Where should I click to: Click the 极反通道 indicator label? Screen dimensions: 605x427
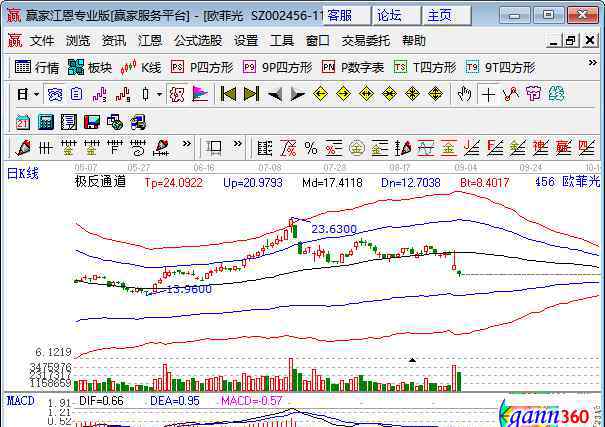(100, 181)
